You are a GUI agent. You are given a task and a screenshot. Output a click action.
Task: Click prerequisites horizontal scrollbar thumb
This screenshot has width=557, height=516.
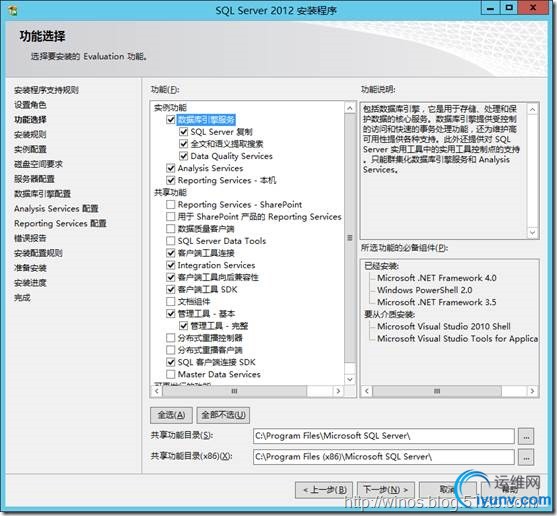(437, 391)
